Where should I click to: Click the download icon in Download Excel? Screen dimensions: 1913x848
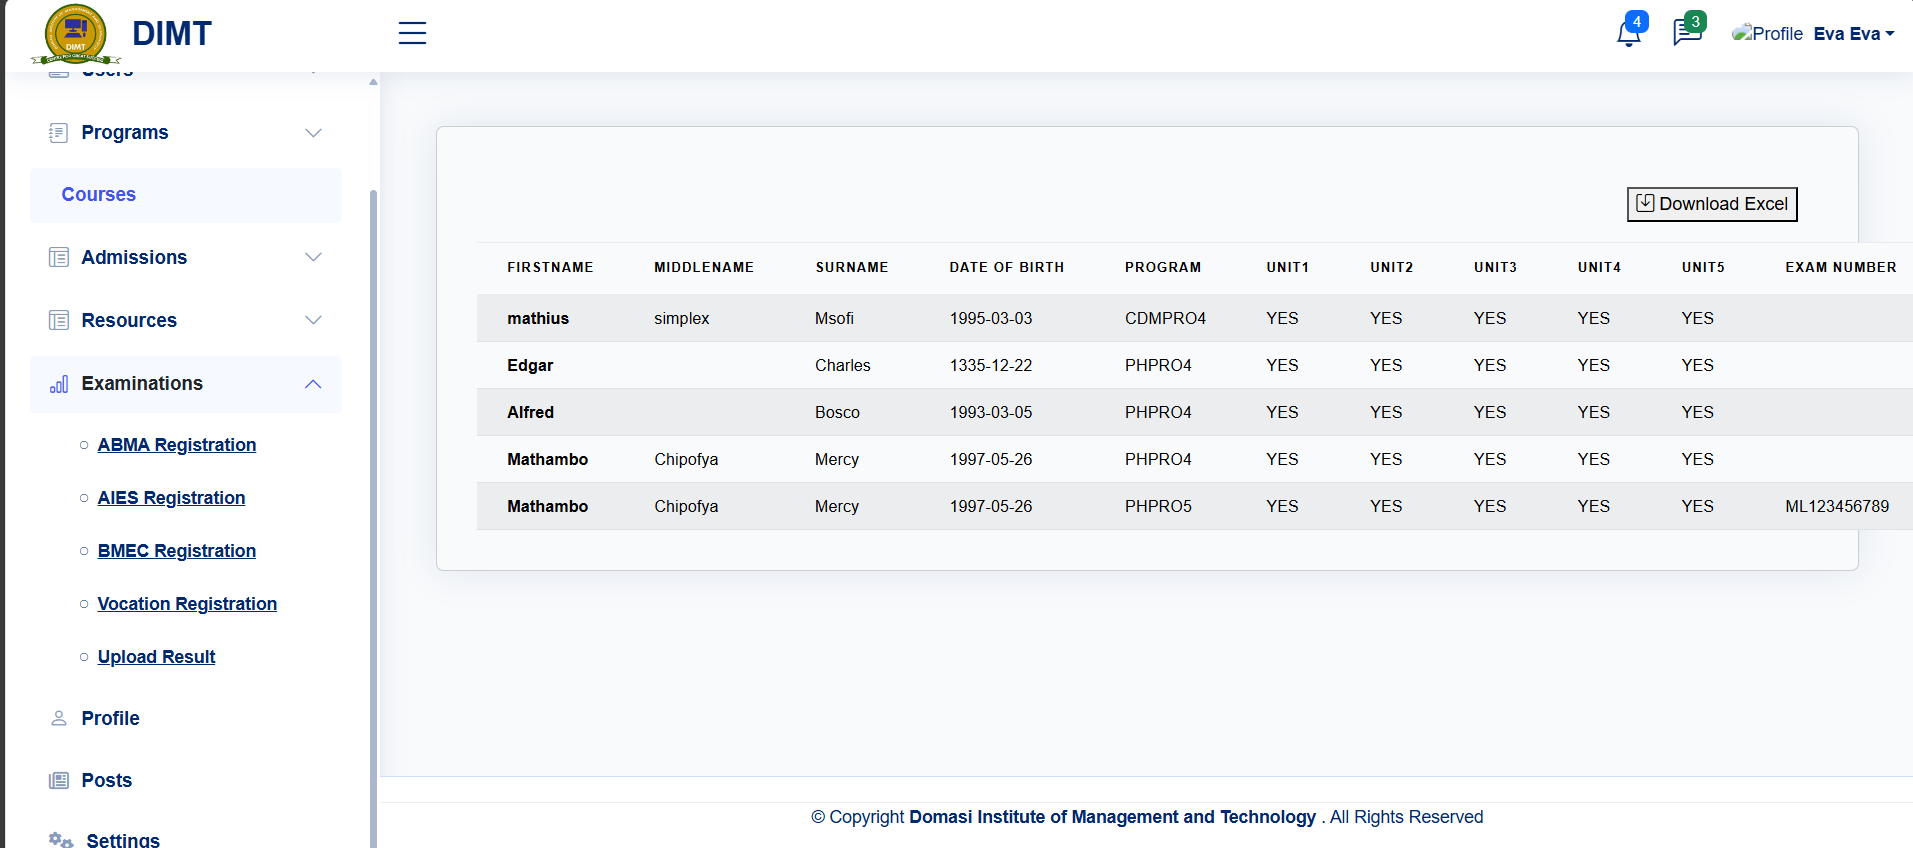(1645, 203)
